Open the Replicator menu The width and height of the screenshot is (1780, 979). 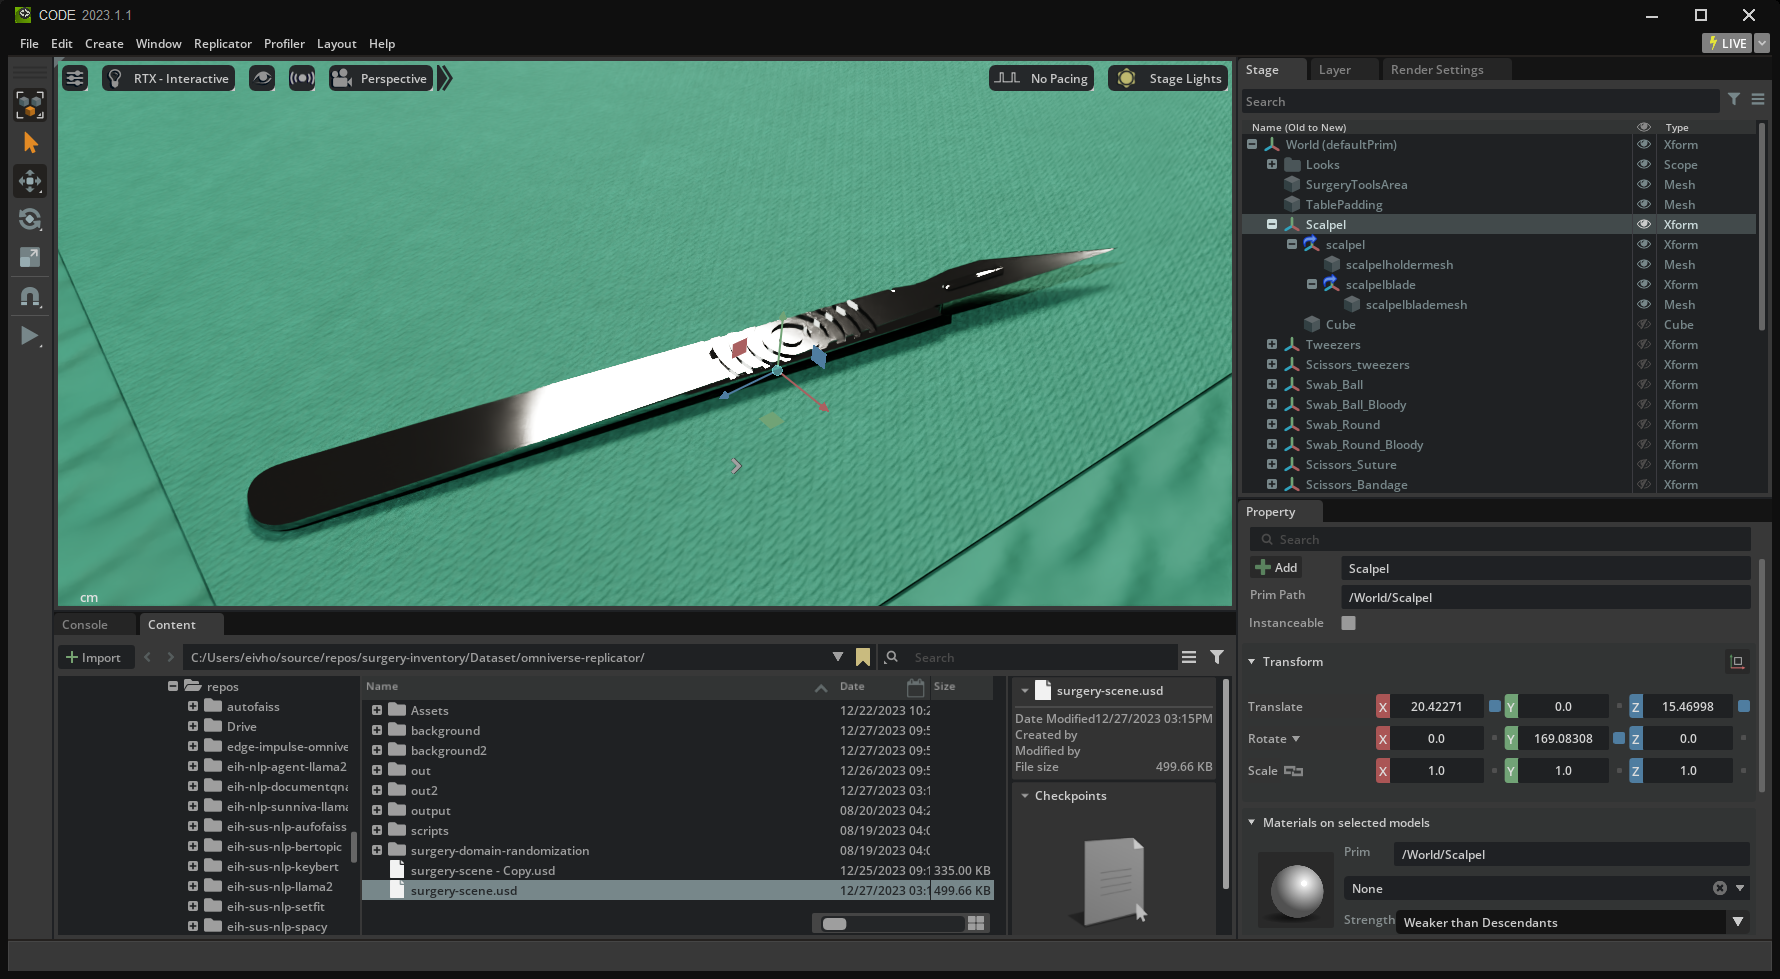click(222, 43)
